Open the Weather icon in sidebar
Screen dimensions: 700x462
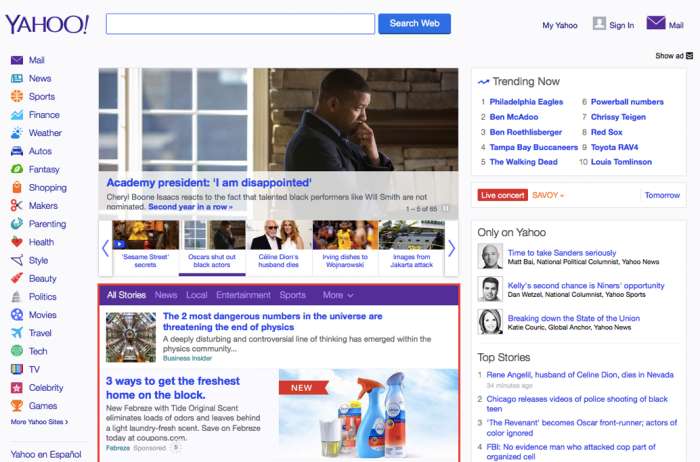pos(17,133)
